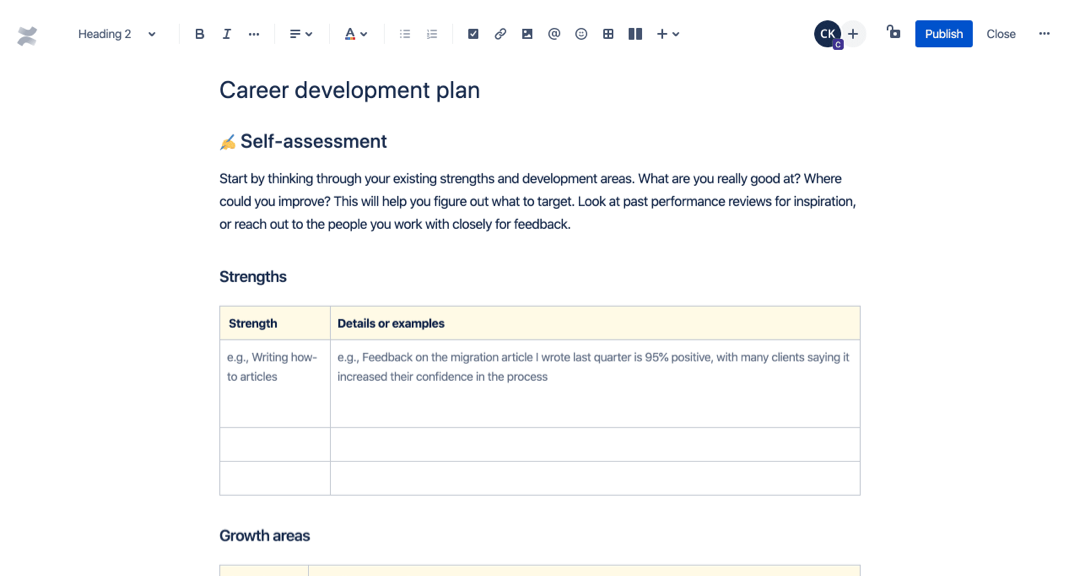
Task: Toggle italic formatting
Action: click(226, 33)
